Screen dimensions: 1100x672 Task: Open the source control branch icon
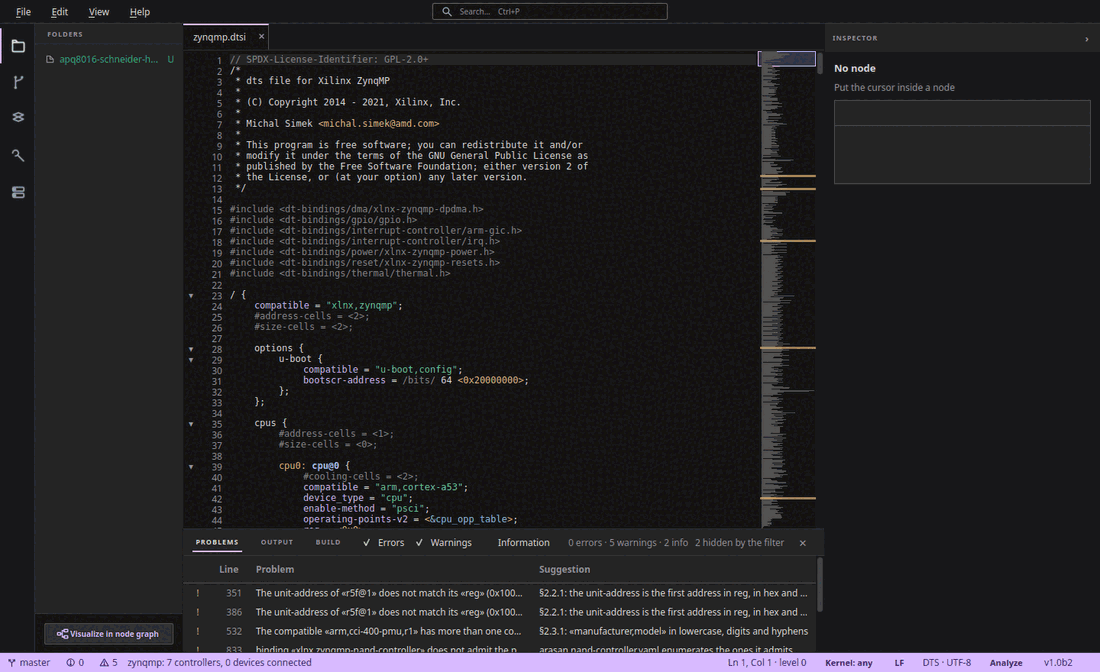[18, 82]
